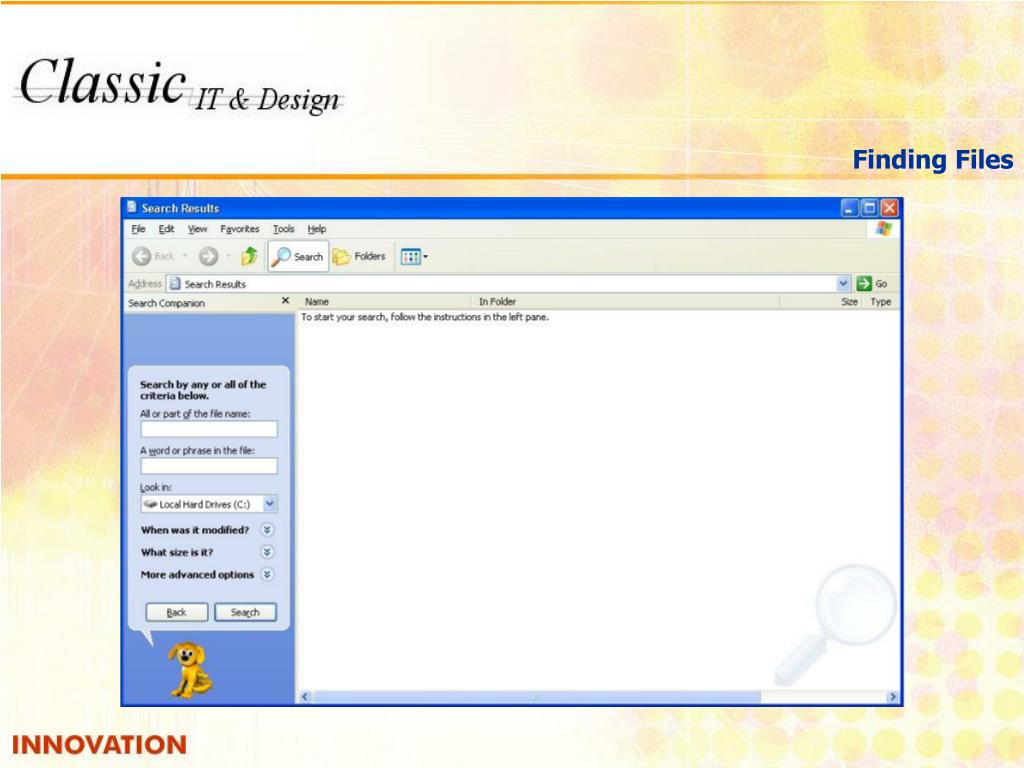This screenshot has height=768, width=1024.
Task: Minimize the Search Results window
Action: pyautogui.click(x=849, y=208)
